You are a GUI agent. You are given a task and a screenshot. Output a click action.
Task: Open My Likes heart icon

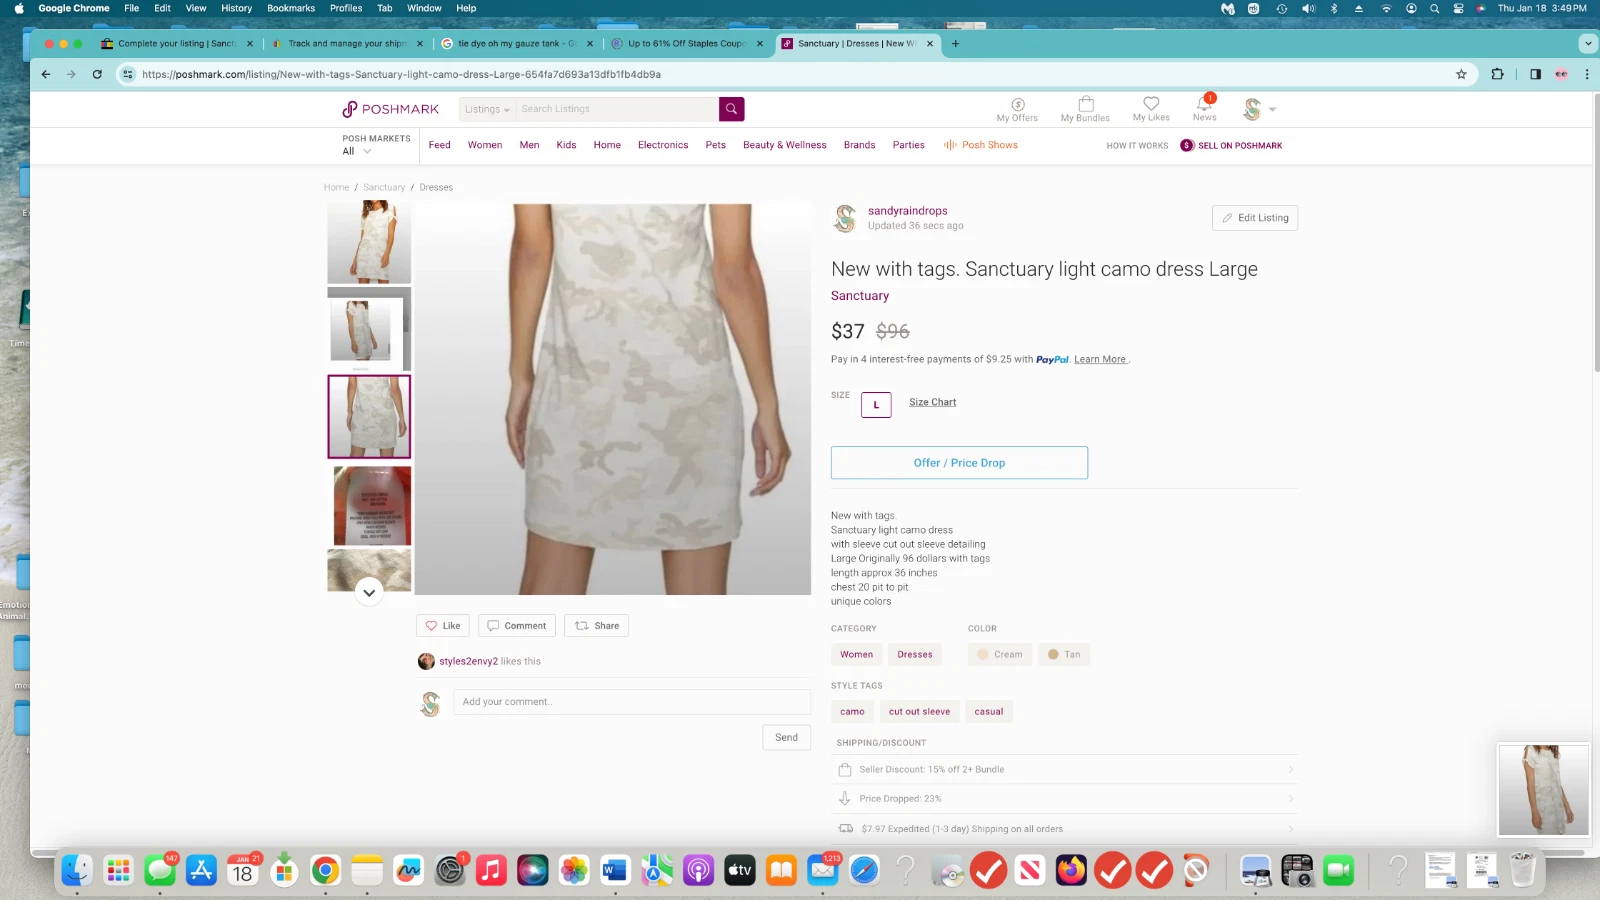(1151, 110)
